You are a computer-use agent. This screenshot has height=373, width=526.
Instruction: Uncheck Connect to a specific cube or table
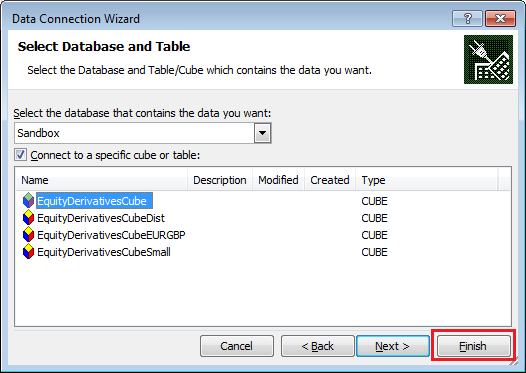coord(20,155)
